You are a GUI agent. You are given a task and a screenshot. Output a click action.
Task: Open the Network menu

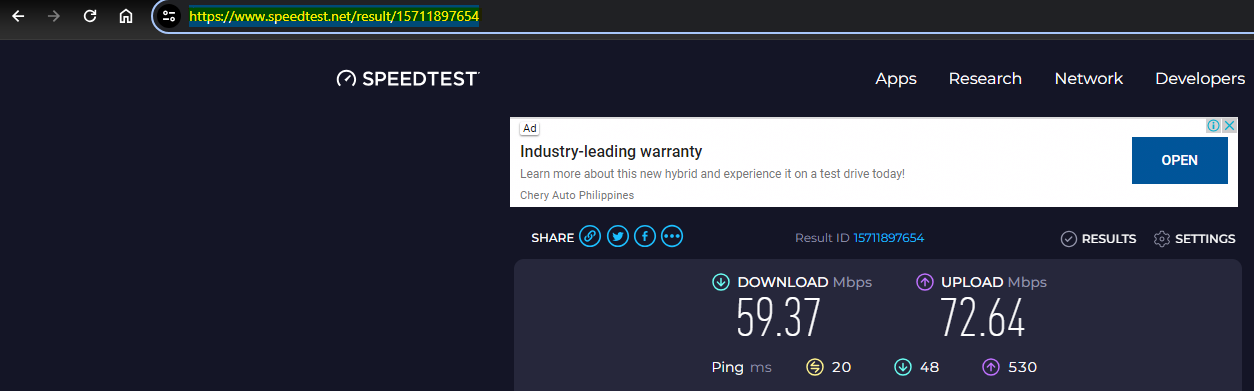[1089, 79]
